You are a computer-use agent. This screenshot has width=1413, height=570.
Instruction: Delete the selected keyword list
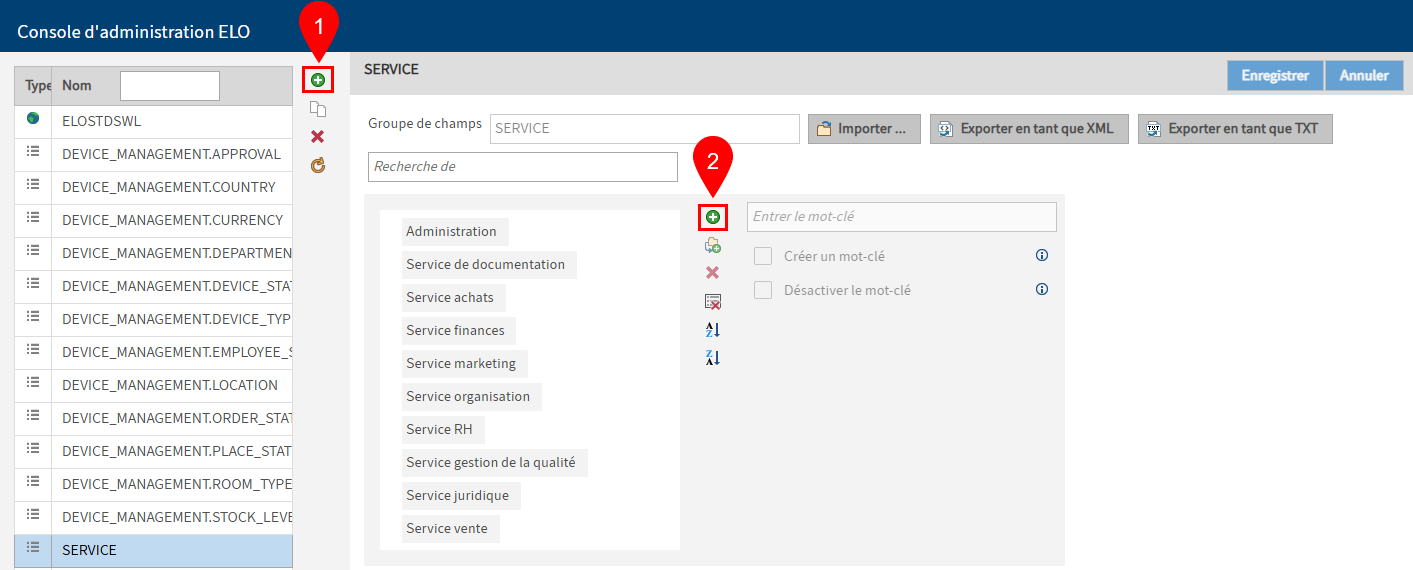pos(318,137)
